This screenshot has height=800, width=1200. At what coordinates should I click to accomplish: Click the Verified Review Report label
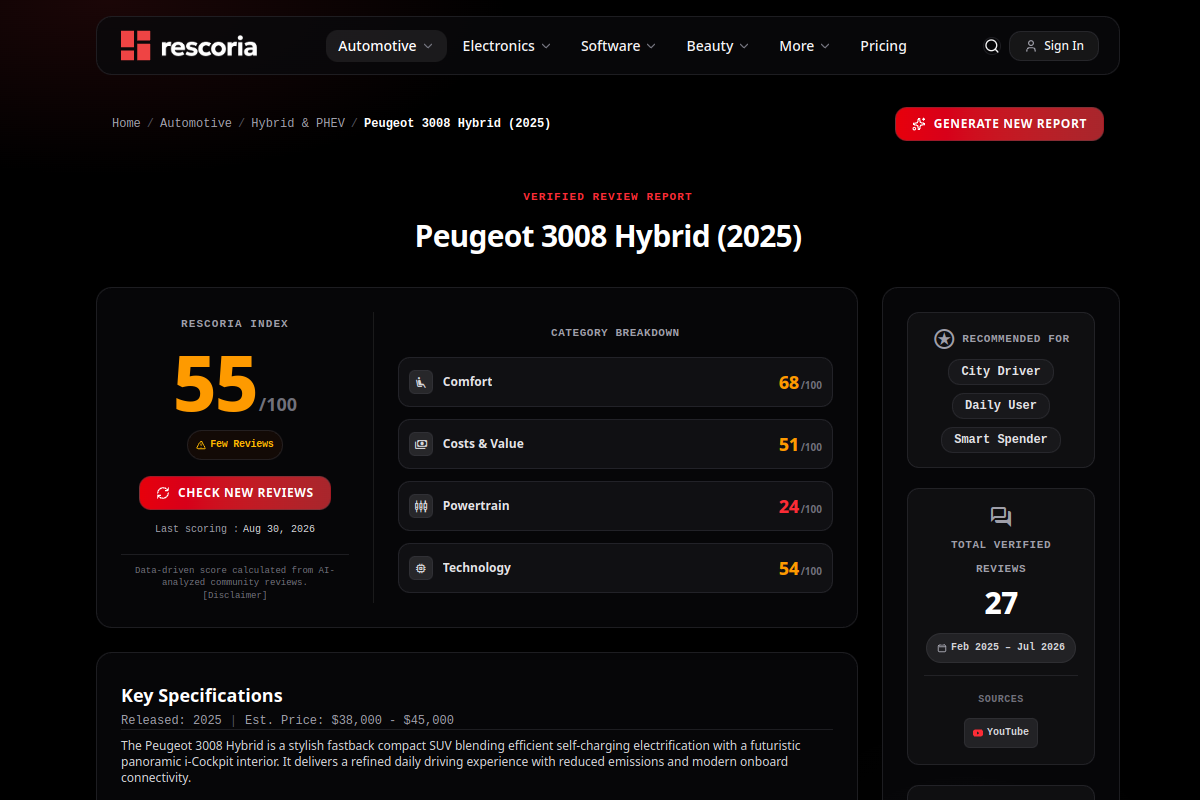click(608, 197)
